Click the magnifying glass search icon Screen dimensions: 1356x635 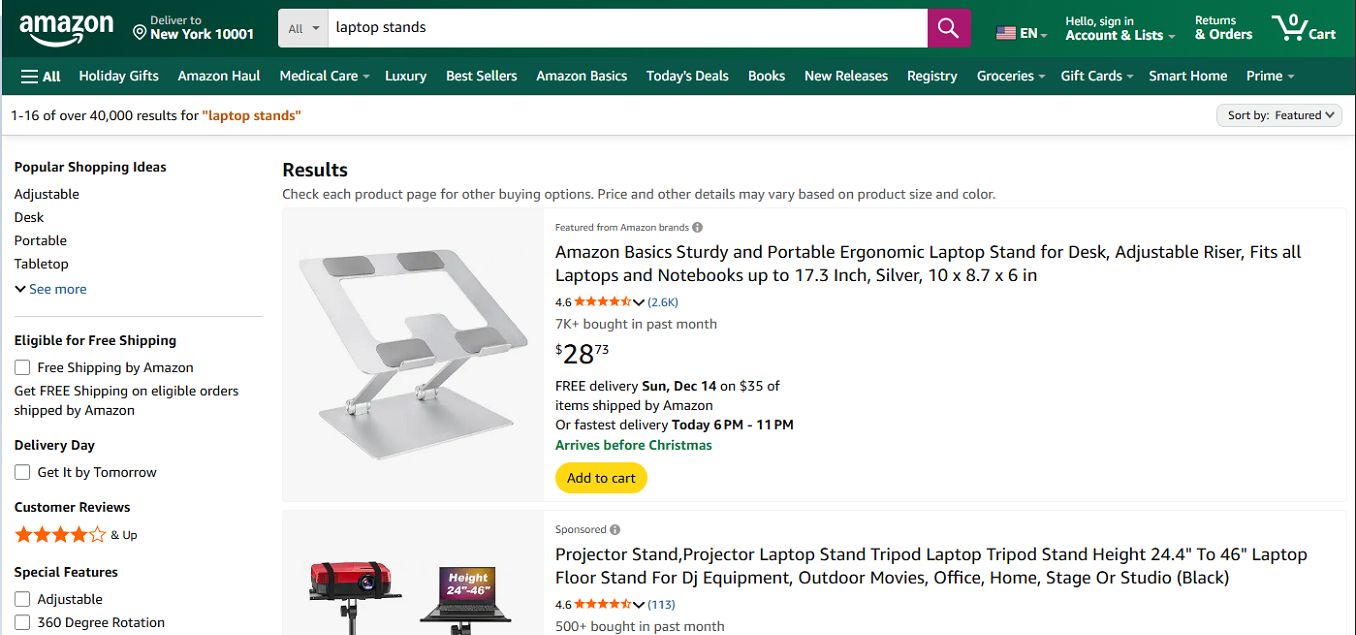tap(947, 28)
